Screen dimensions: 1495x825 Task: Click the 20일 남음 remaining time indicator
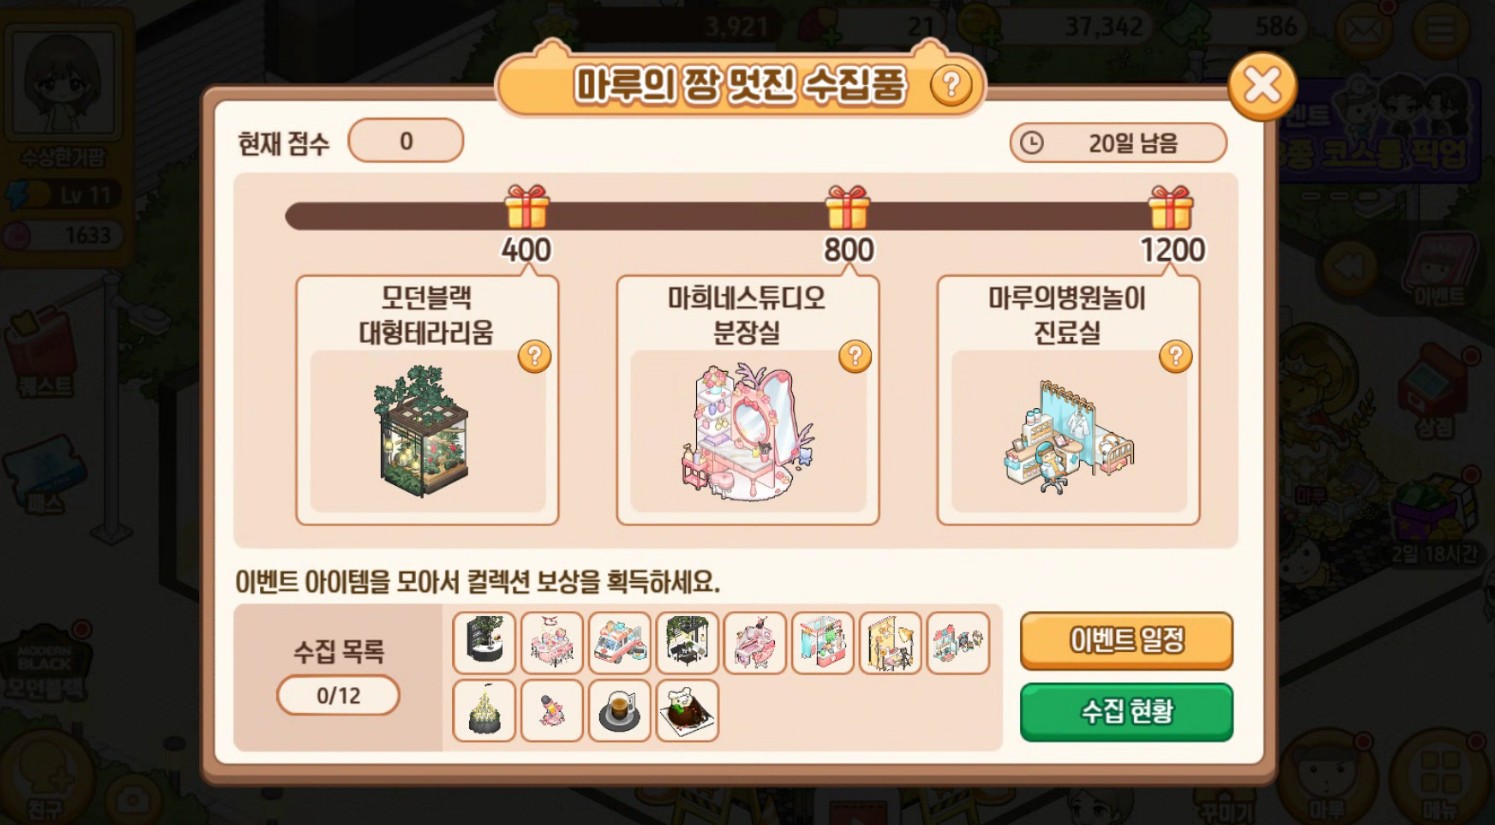pyautogui.click(x=1118, y=143)
